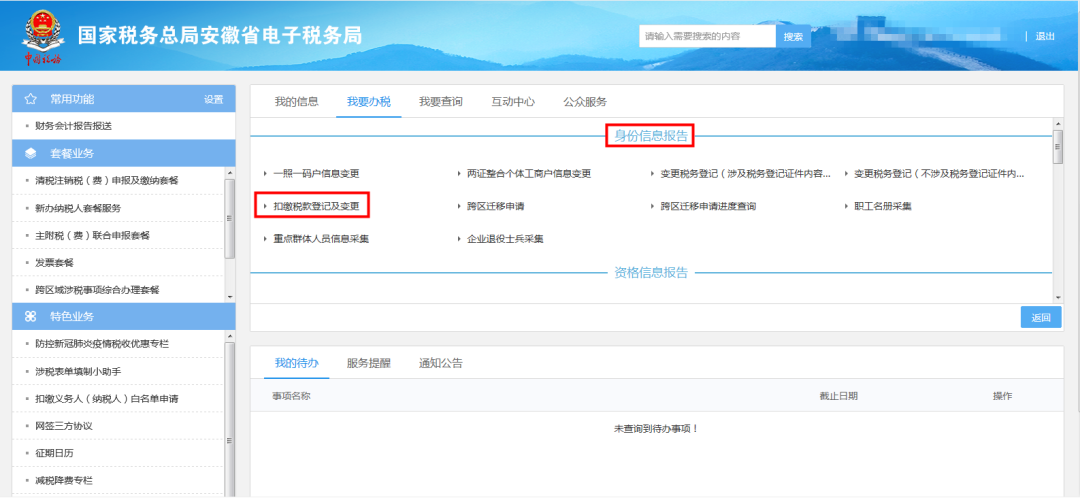1080x500 pixels.
Task: Click the China Taxation emblem logo
Action: point(43,36)
